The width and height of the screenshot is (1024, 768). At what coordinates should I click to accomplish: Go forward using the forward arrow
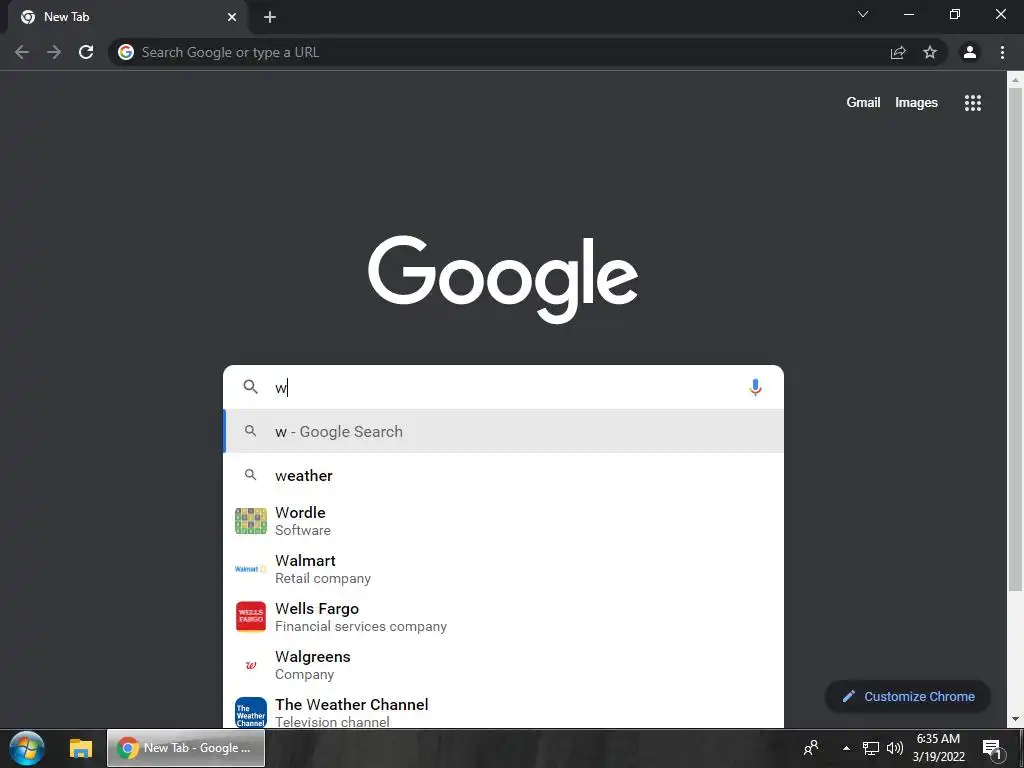(54, 52)
